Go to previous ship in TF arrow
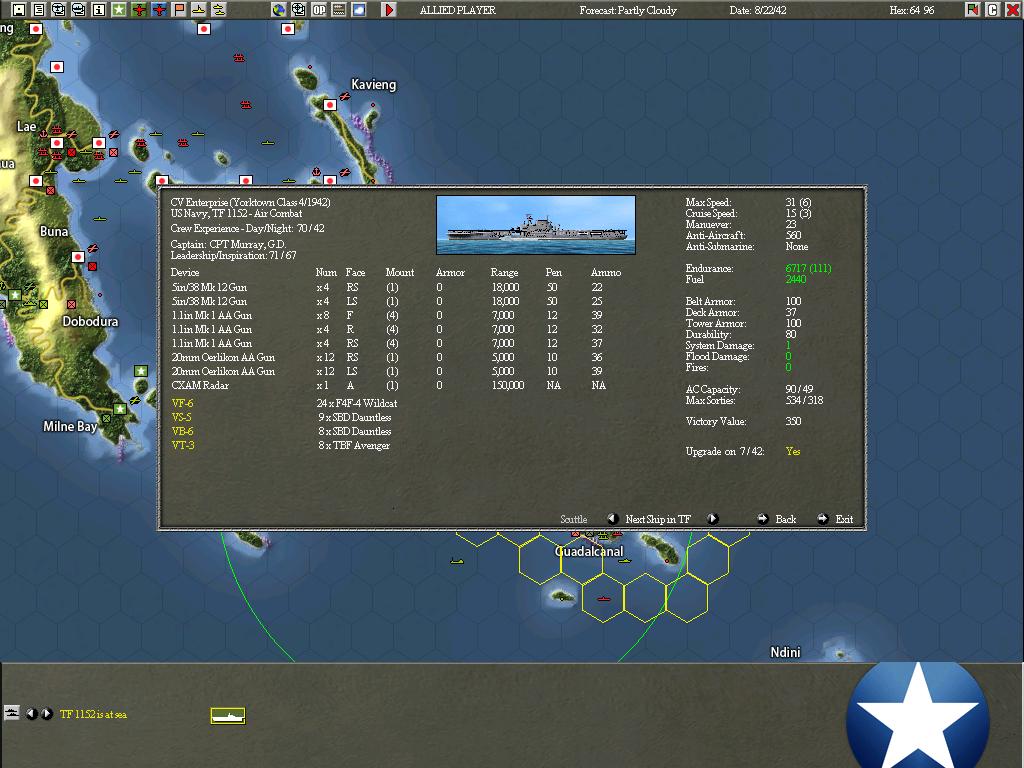This screenshot has width=1024, height=768. pyautogui.click(x=613, y=519)
